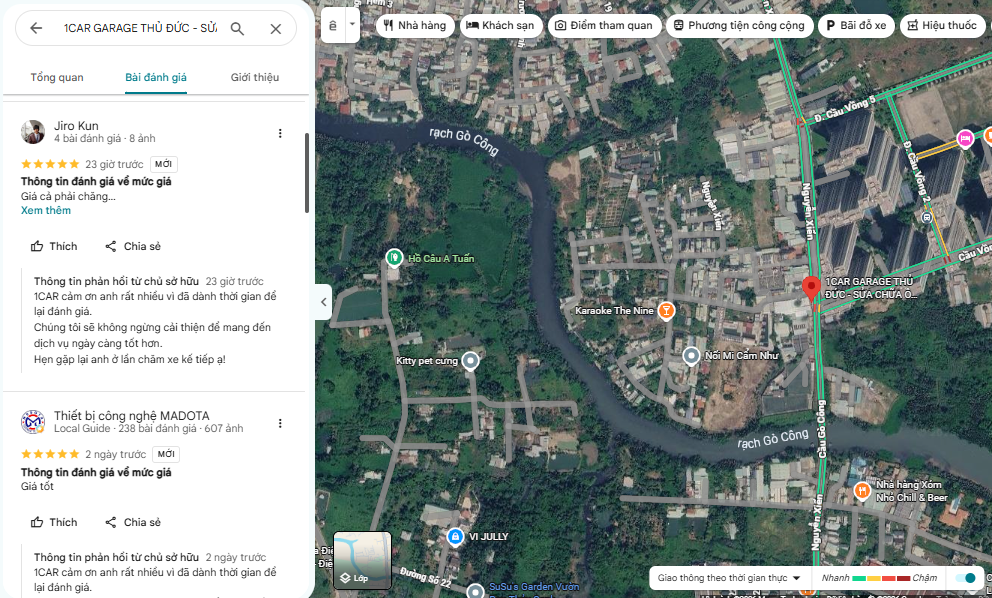Open Jiro Kun reviewer name
Screen dimensions: 992x598
[x=76, y=125]
